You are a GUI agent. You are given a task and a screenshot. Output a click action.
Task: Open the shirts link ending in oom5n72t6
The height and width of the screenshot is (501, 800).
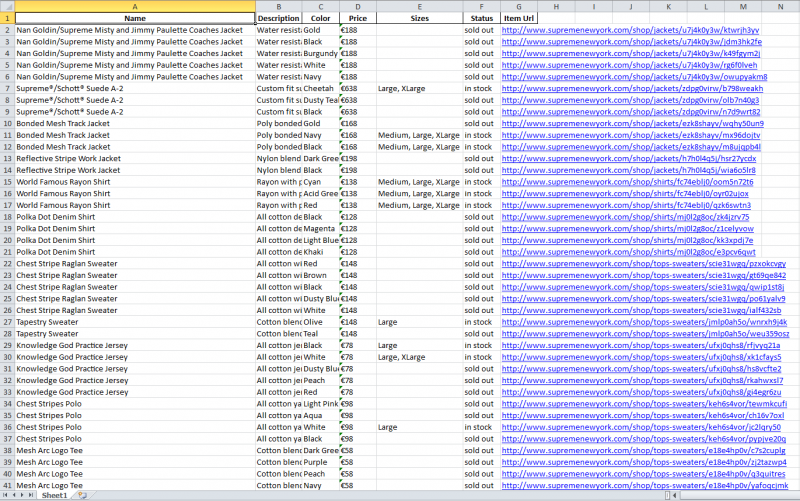[x=627, y=182]
